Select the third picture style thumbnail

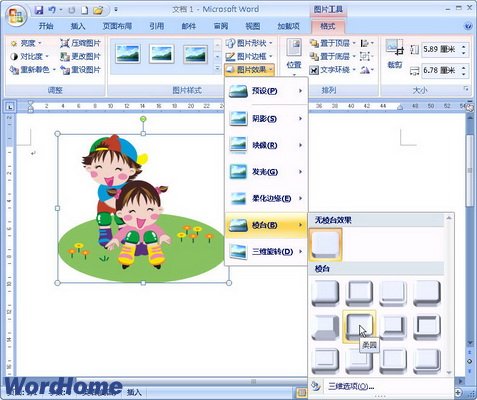[x=196, y=54]
